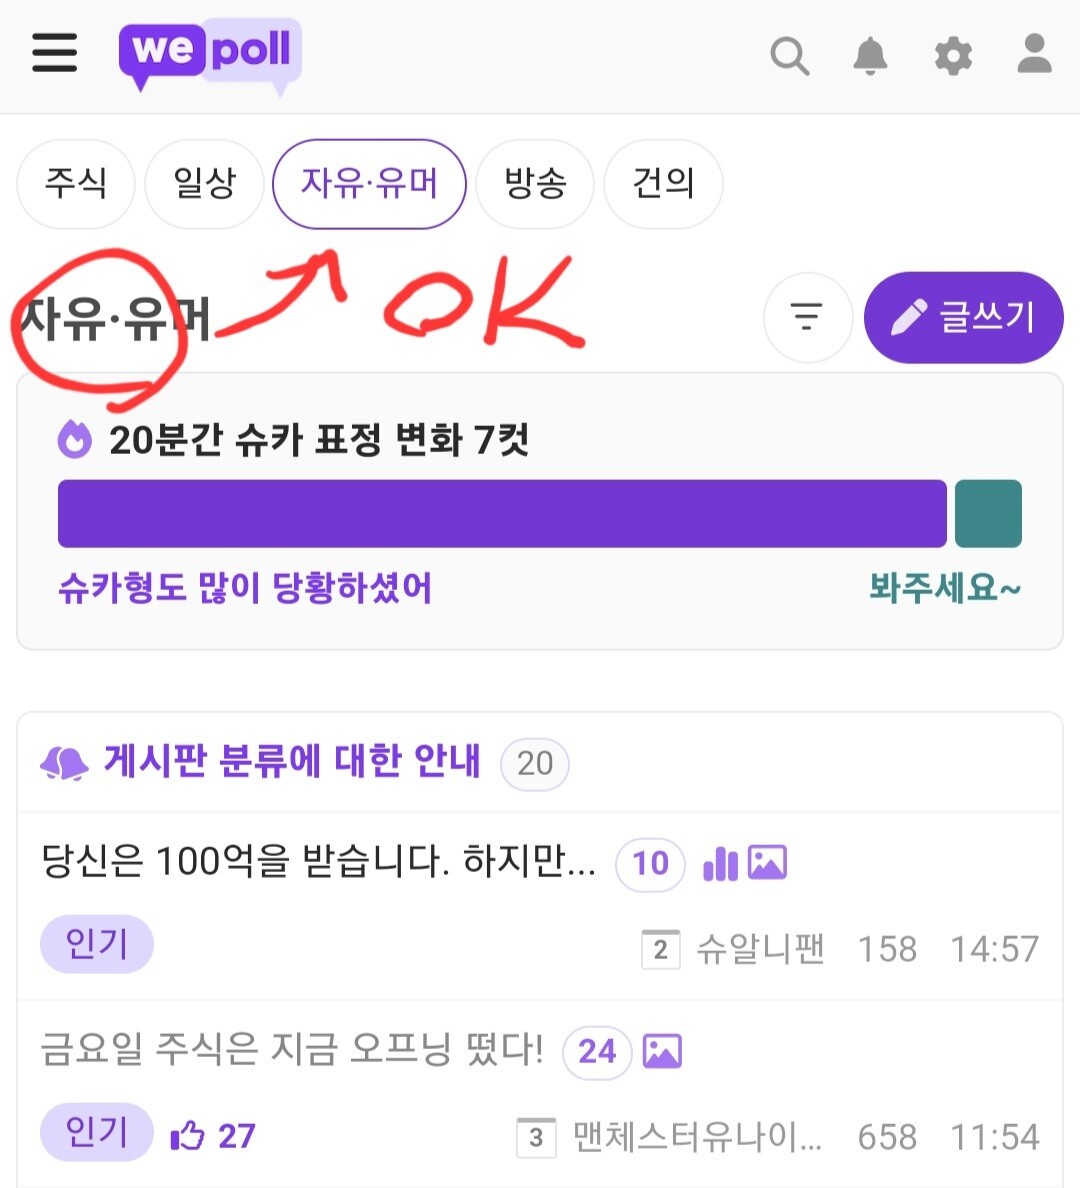Click the wepoll logo
The height and width of the screenshot is (1188, 1080).
(x=210, y=55)
